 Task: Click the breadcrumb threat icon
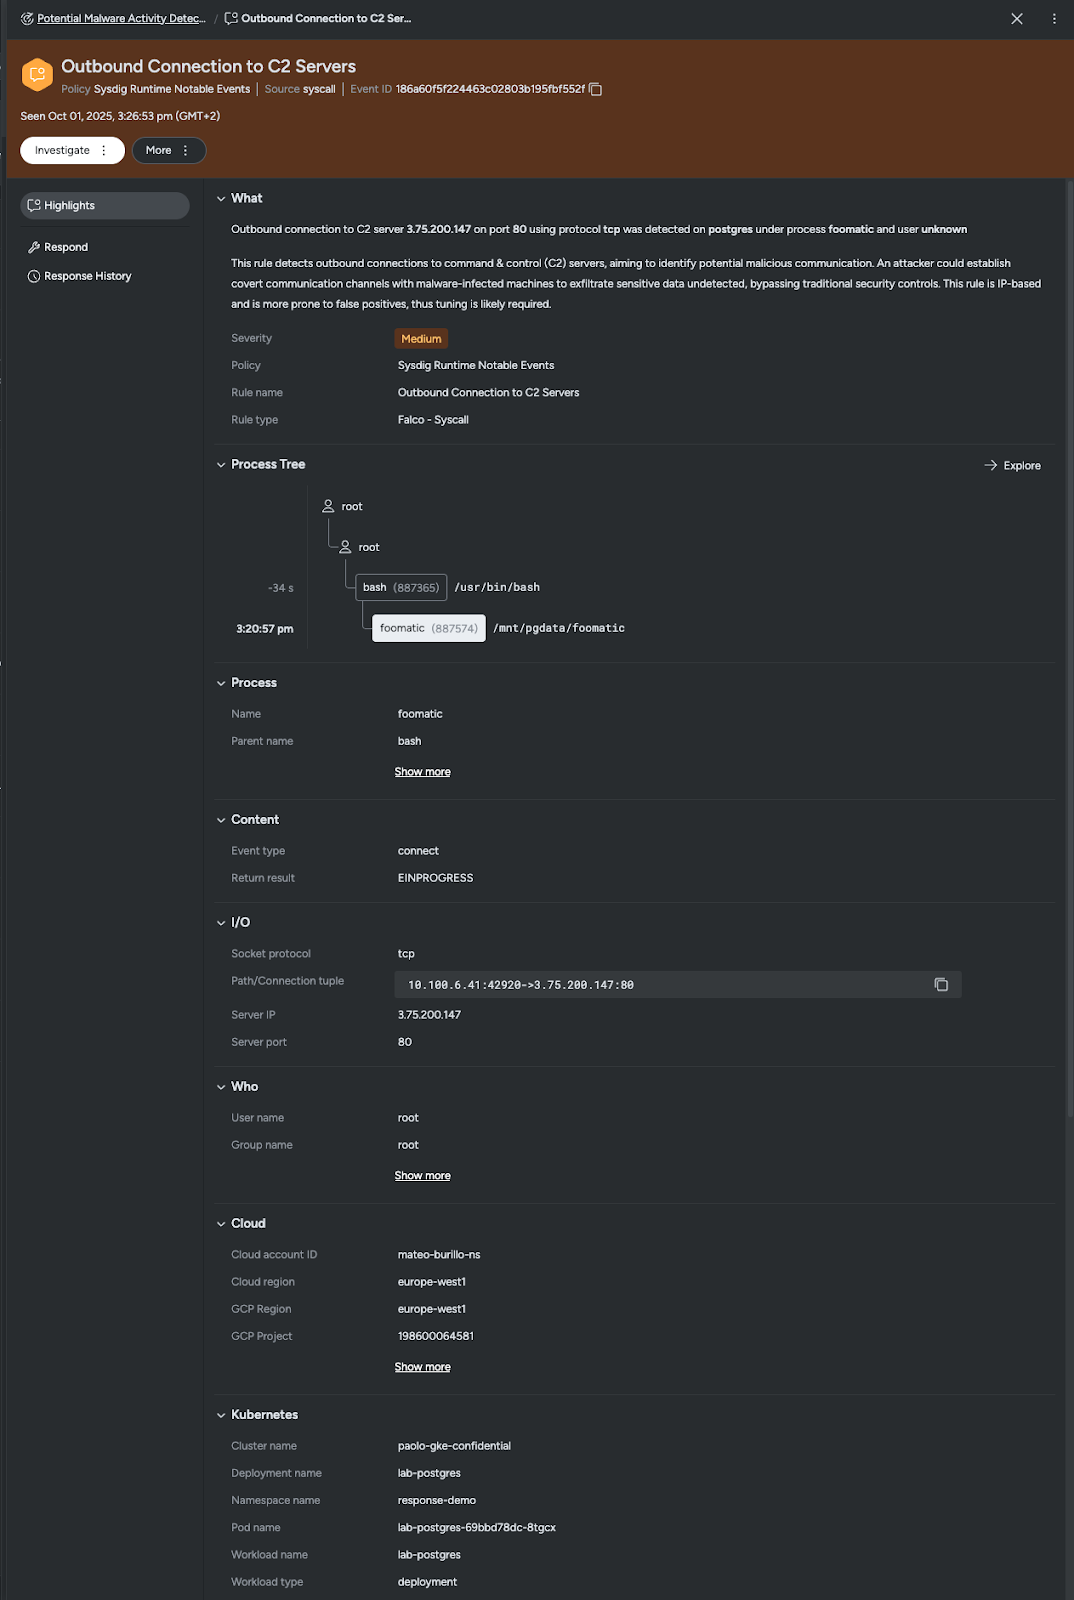click(27, 19)
